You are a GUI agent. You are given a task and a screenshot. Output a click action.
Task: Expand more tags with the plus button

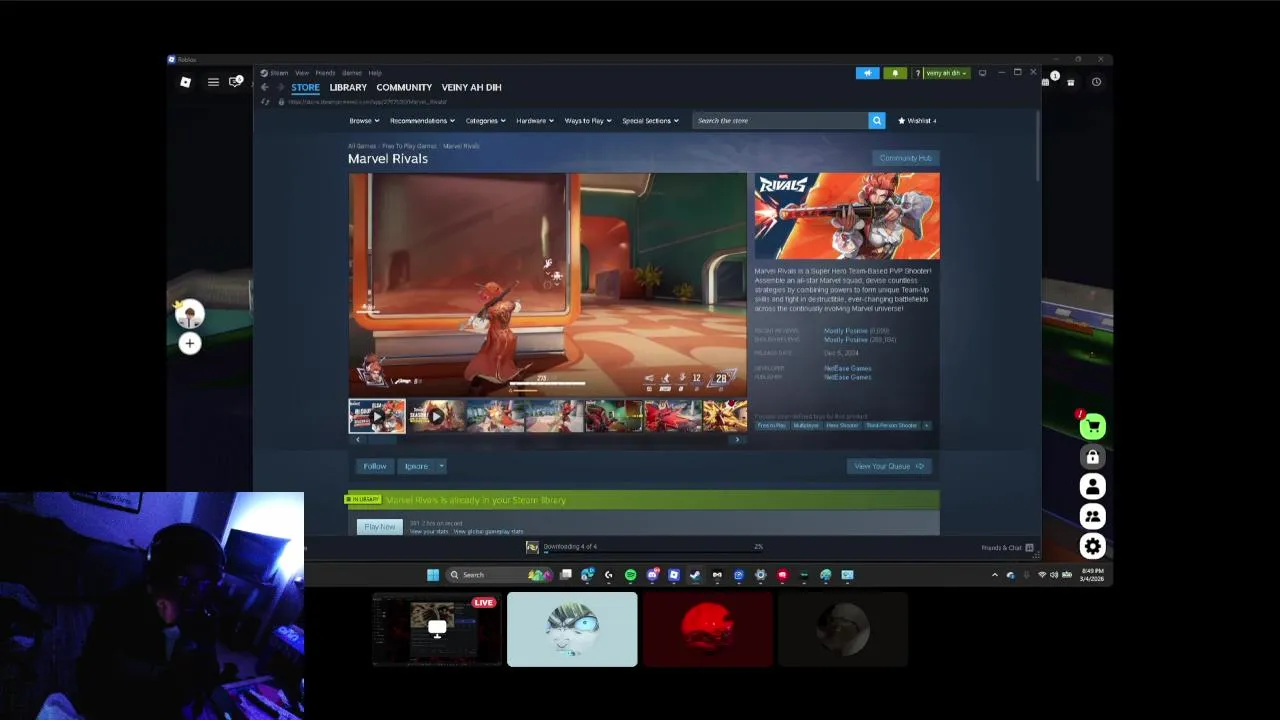(926, 426)
